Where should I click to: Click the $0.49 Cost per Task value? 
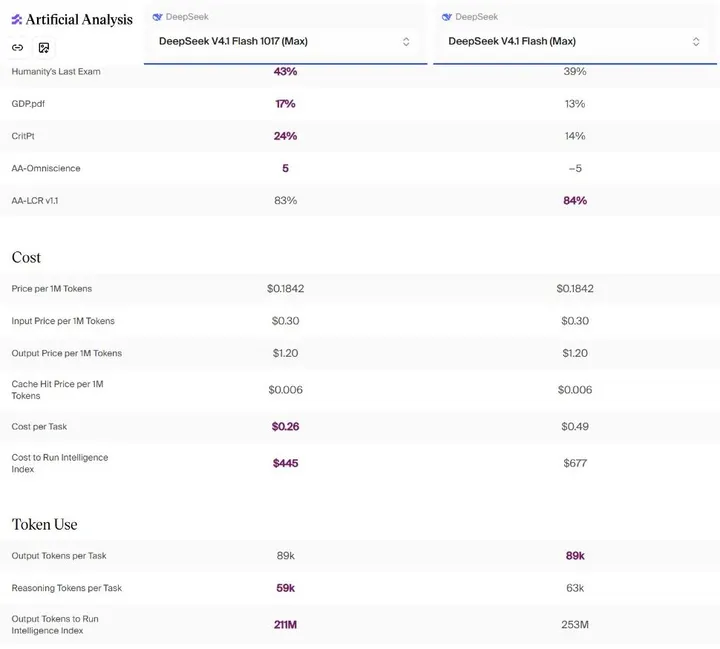click(x=575, y=426)
